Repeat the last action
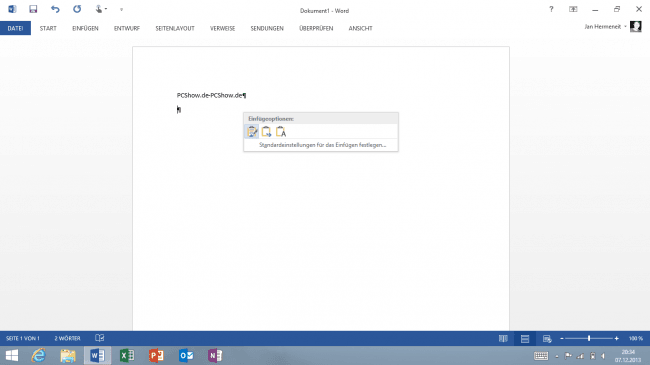 77,9
